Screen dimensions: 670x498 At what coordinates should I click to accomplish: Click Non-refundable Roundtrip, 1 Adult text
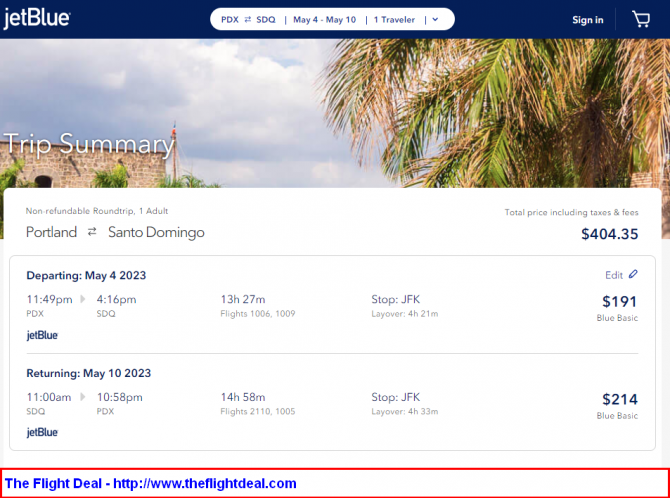click(x=97, y=211)
